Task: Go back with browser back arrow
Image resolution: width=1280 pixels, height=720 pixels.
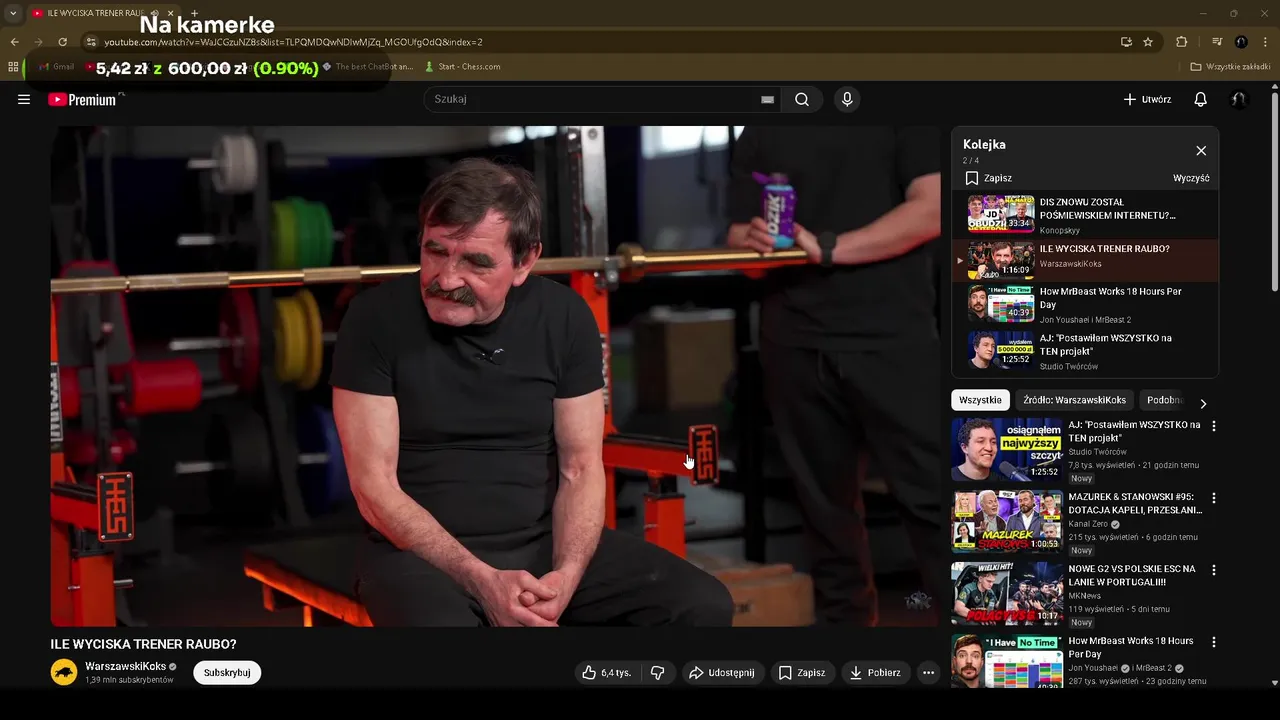Action: [14, 42]
